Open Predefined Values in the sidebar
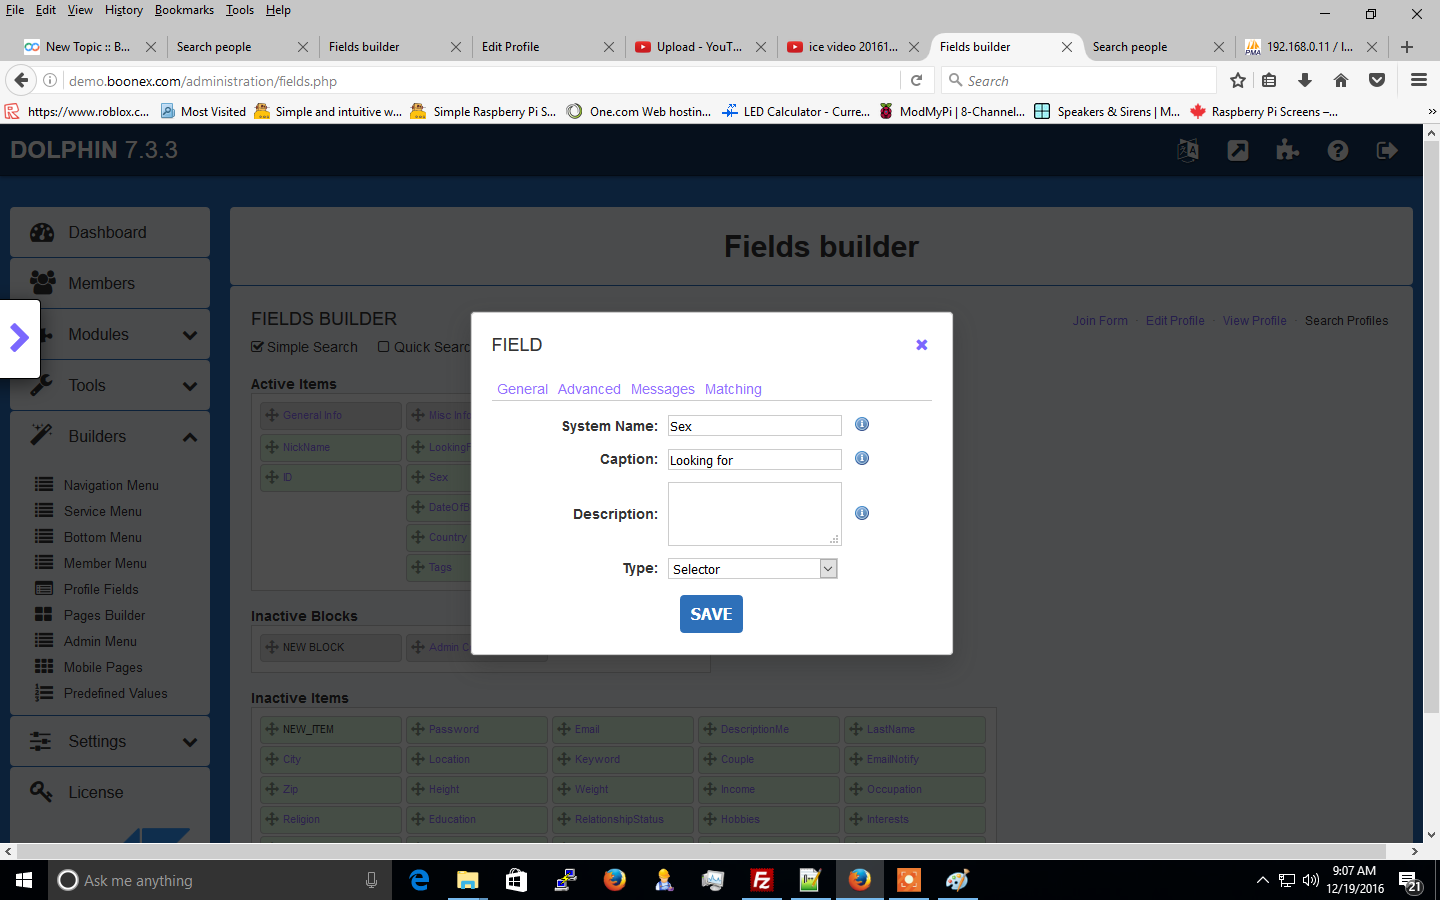 pos(115,693)
